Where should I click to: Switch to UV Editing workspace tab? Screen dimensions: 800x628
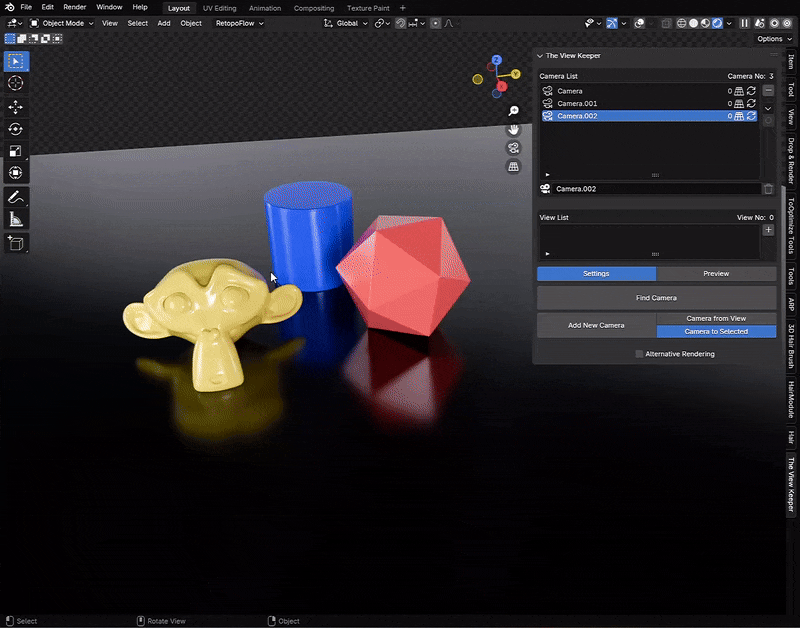pyautogui.click(x=219, y=8)
